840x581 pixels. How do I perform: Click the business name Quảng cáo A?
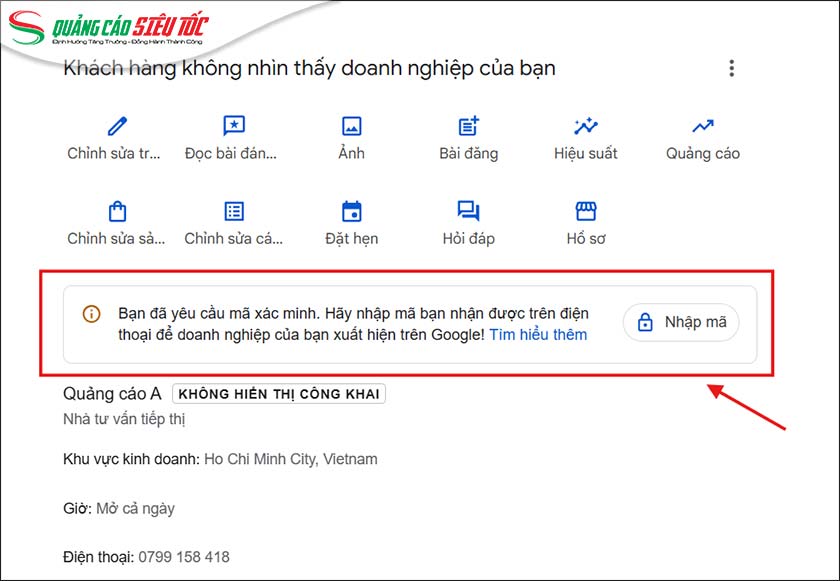[113, 393]
